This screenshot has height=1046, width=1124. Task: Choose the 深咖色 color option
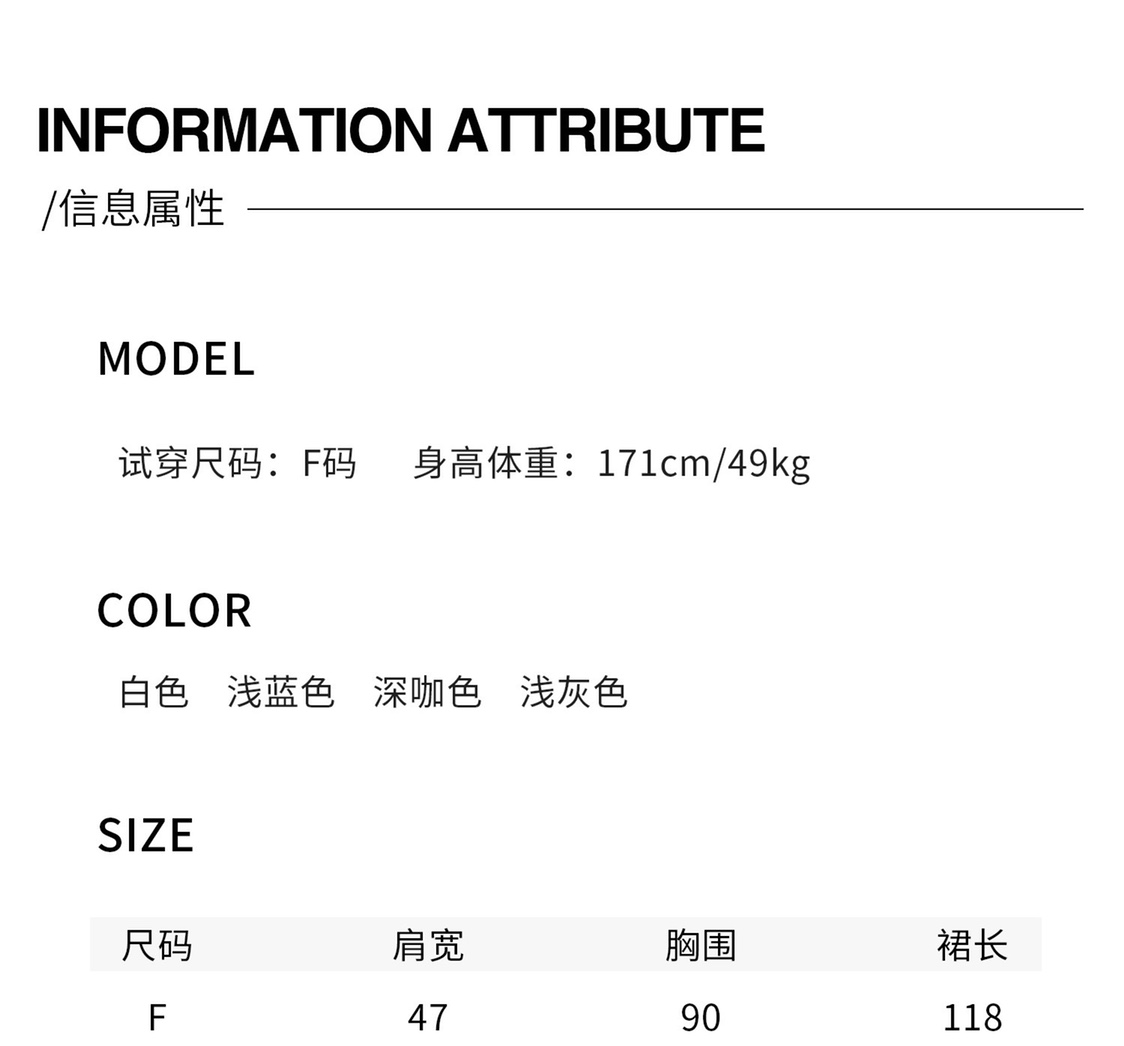pyautogui.click(x=427, y=692)
